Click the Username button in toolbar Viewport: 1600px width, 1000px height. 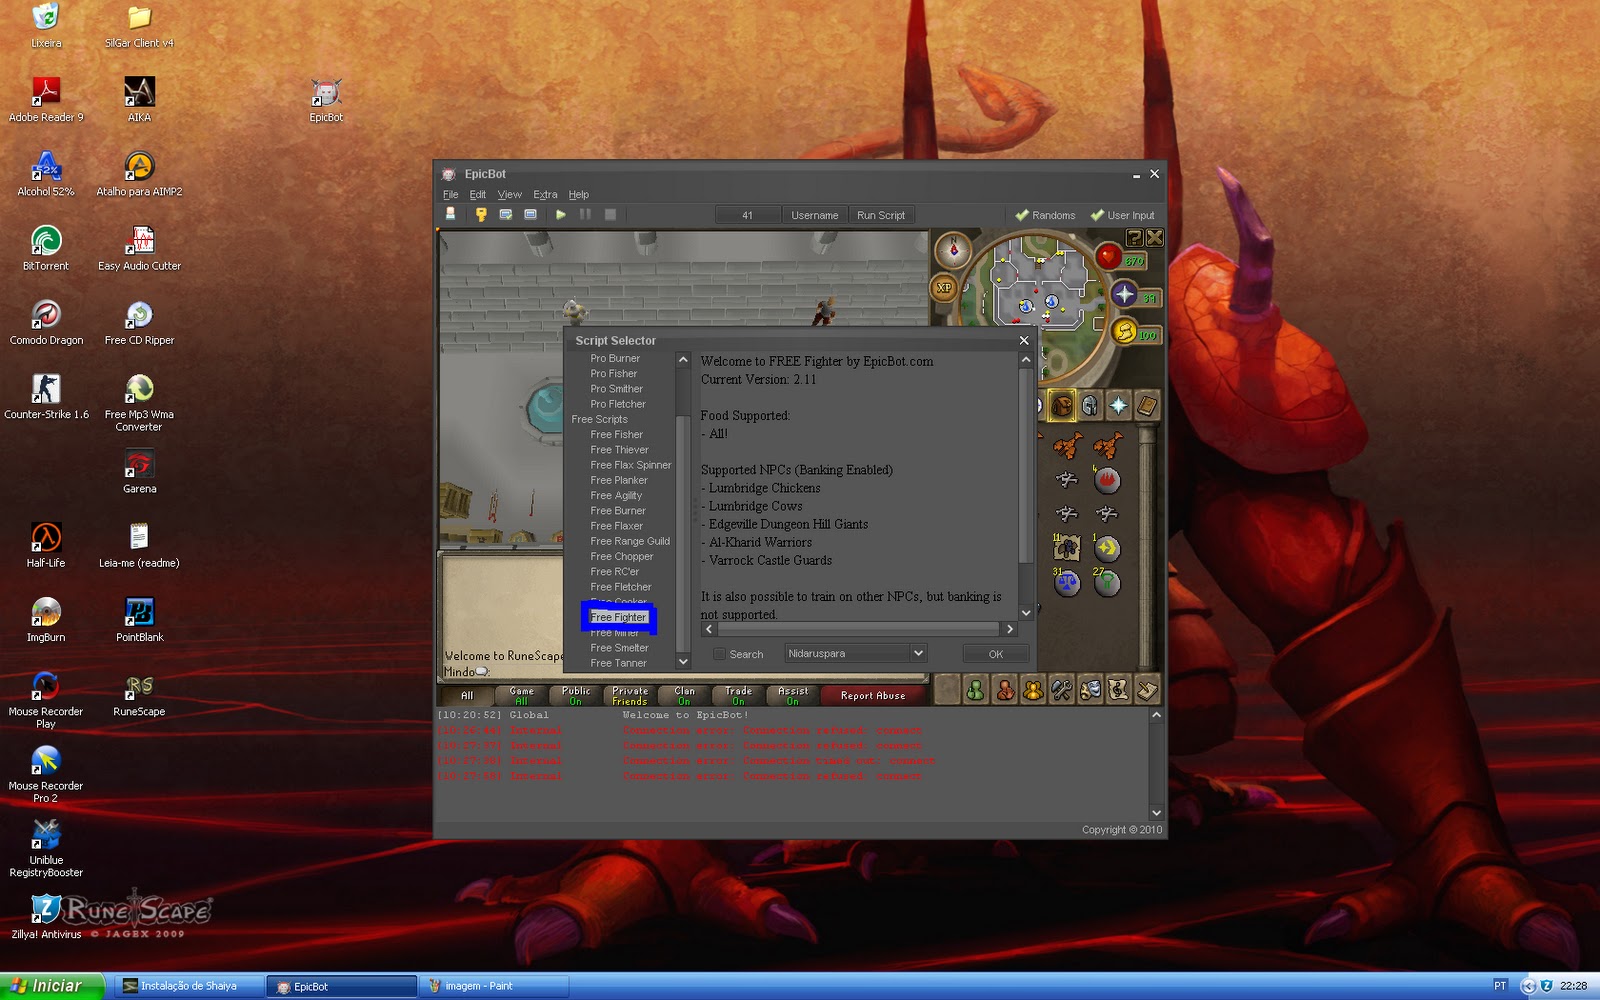(815, 215)
